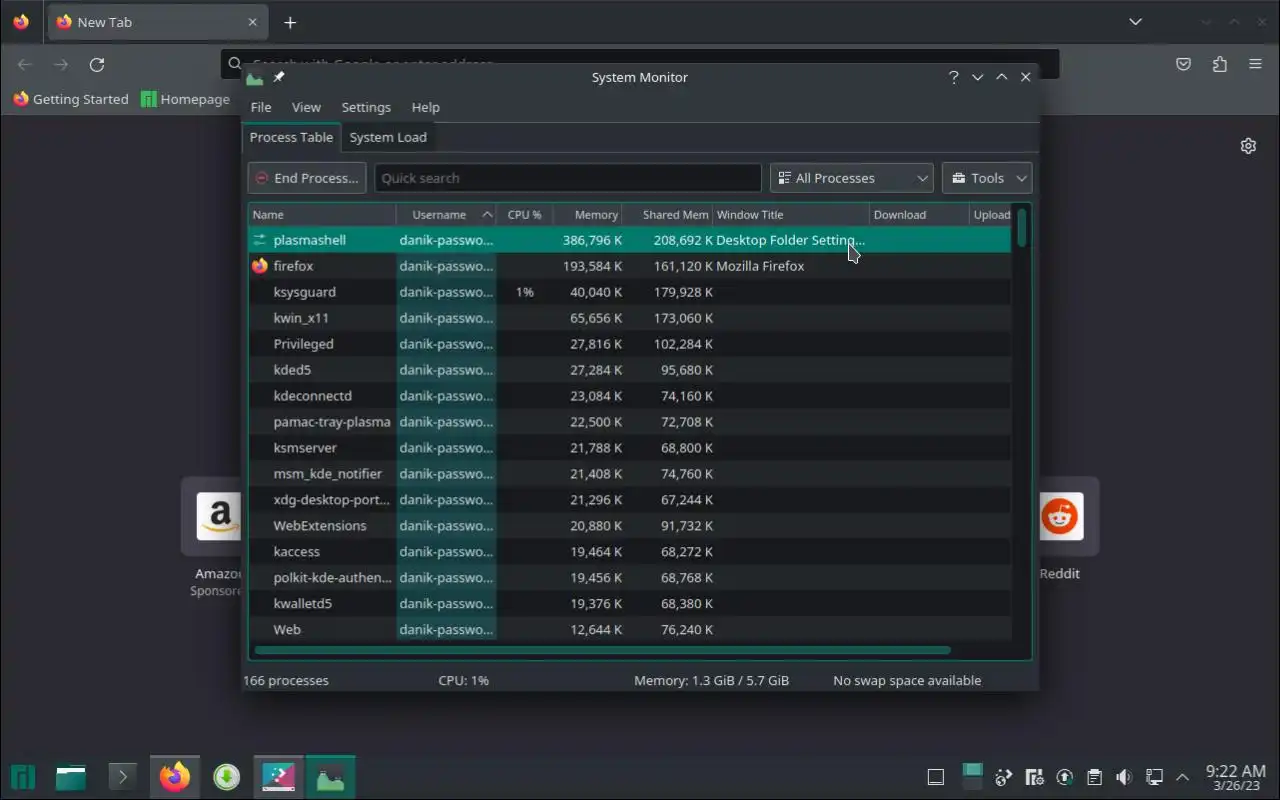Open the Firefox hamburger application menu
1280x800 pixels.
coord(1255,64)
